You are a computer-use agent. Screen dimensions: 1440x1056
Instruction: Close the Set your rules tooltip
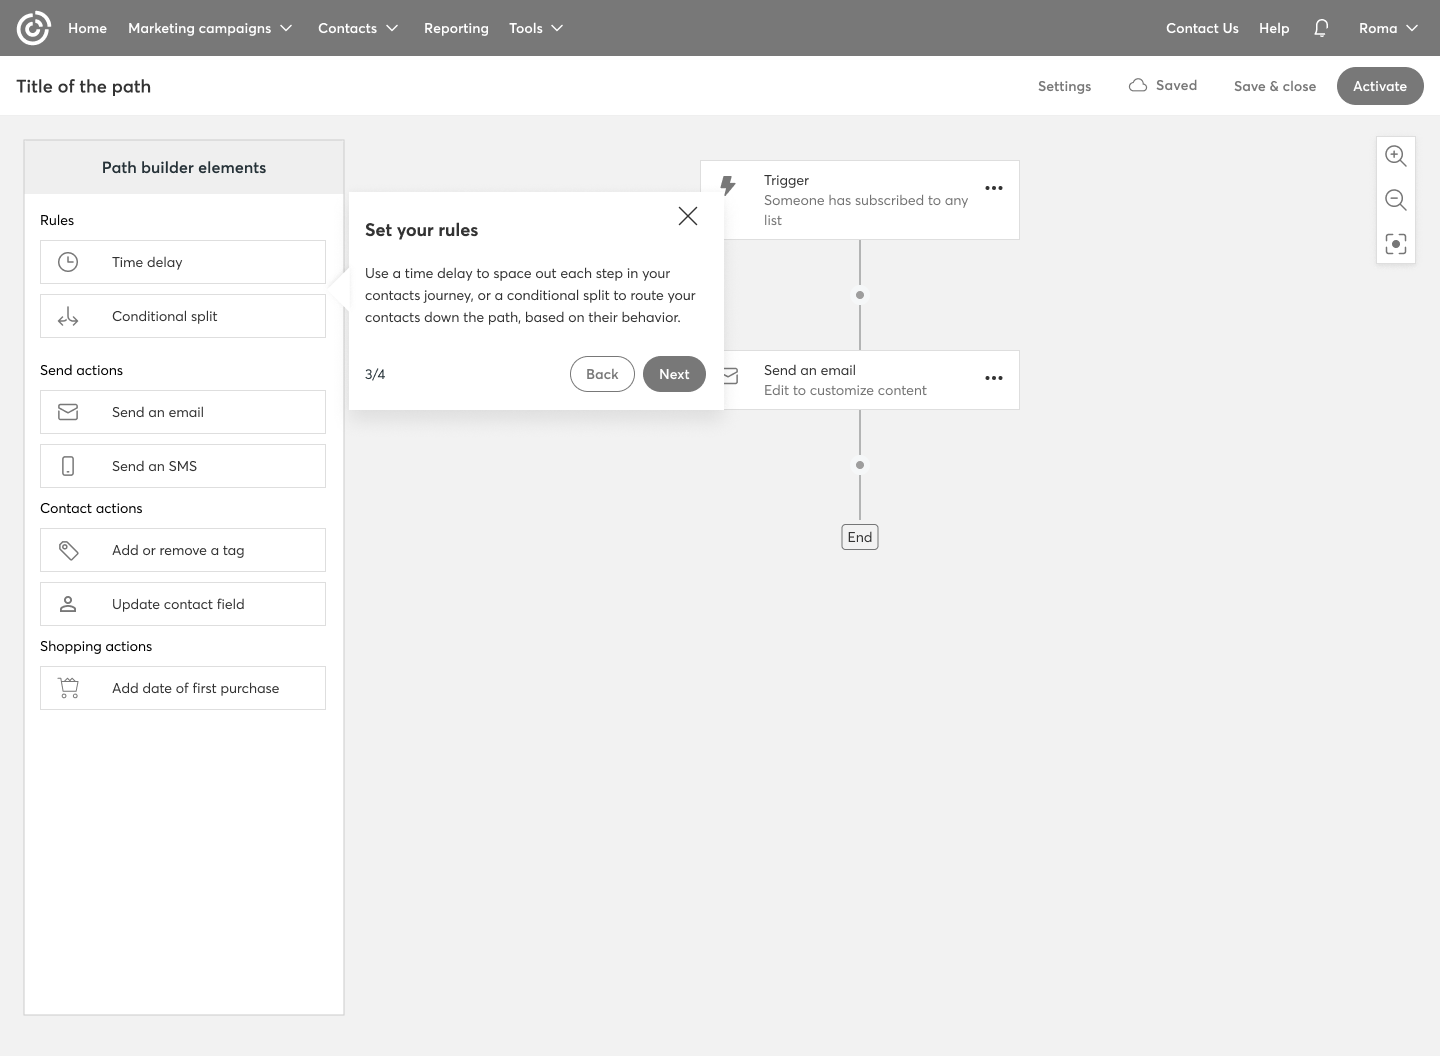[688, 216]
